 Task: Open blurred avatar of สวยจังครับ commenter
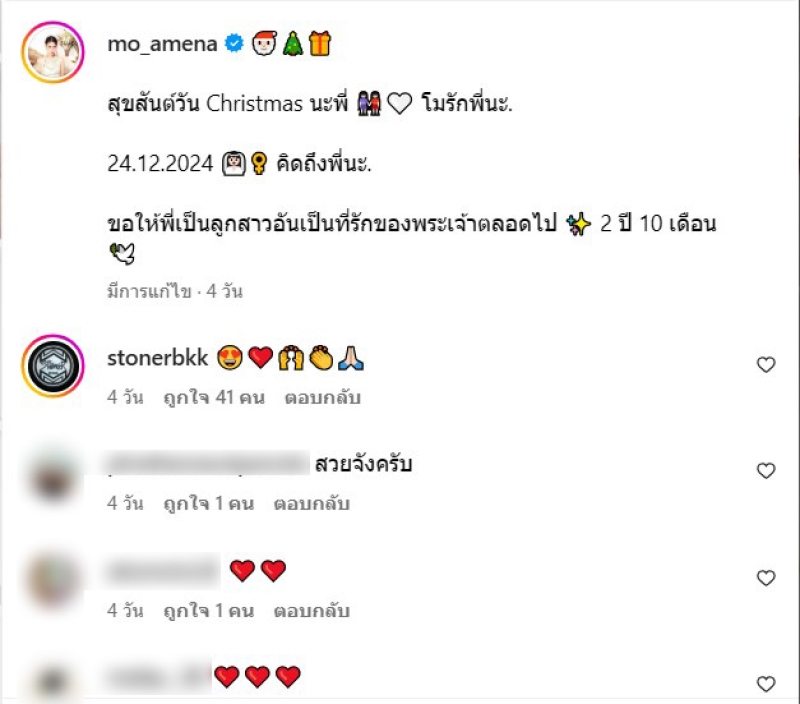[x=53, y=477]
